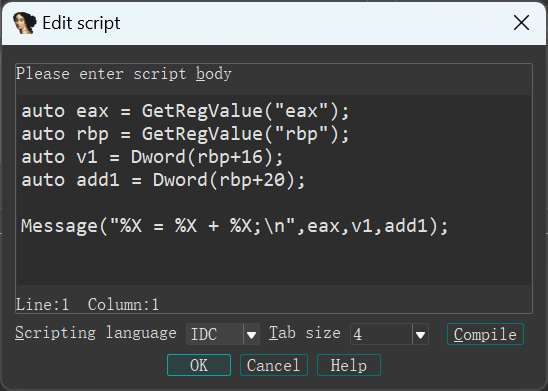Click the IDA lady icon in title bar
548x391 pixels.
(24, 23)
